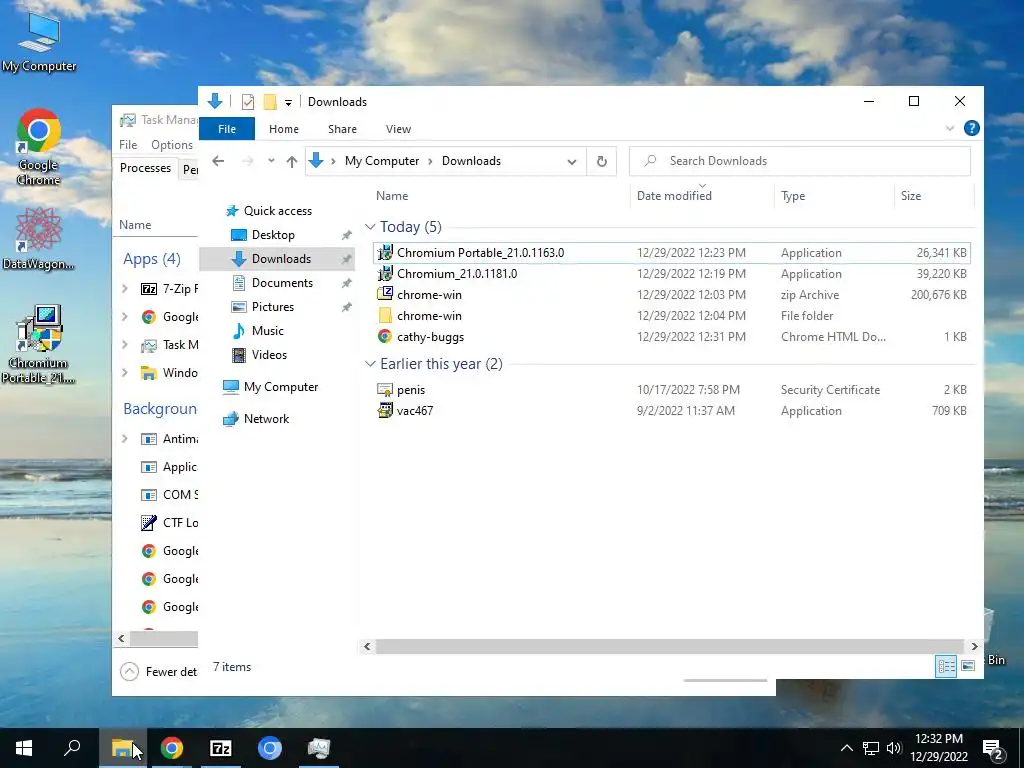Collapse the Today (5) group
The image size is (1024, 768).
tap(370, 227)
